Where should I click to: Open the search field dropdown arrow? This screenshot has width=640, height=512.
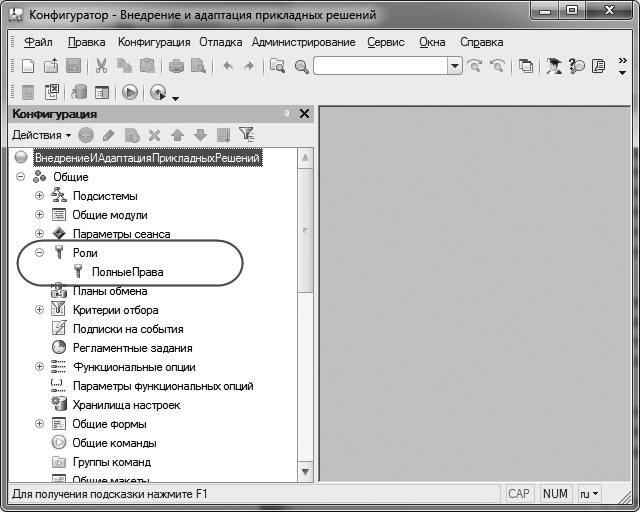(454, 66)
